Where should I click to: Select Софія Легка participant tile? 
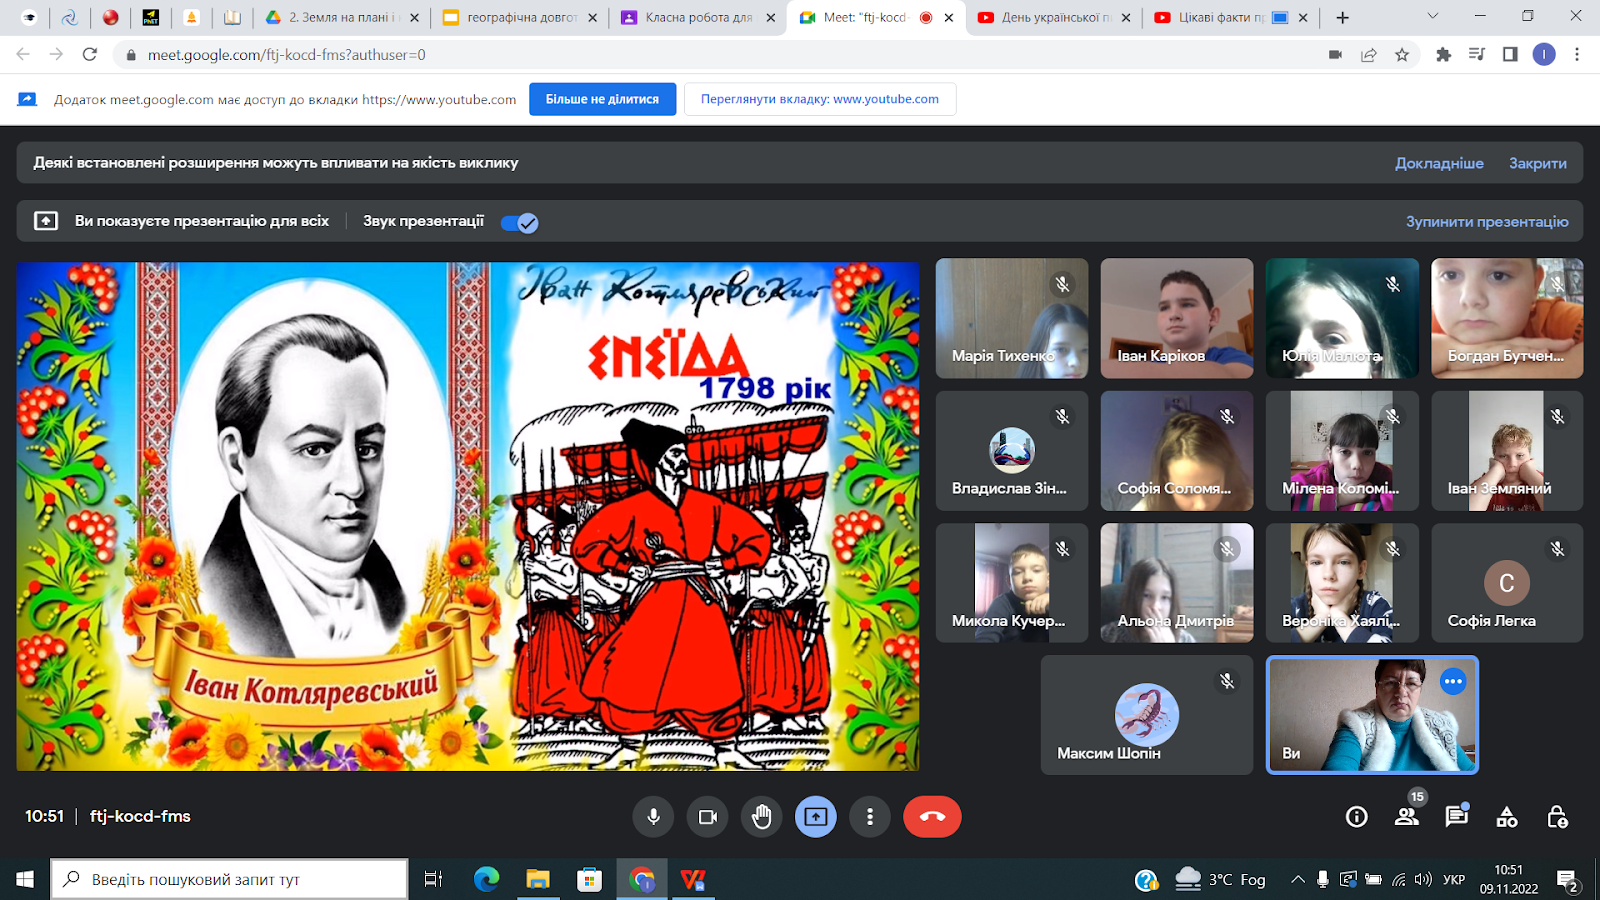point(1507,583)
